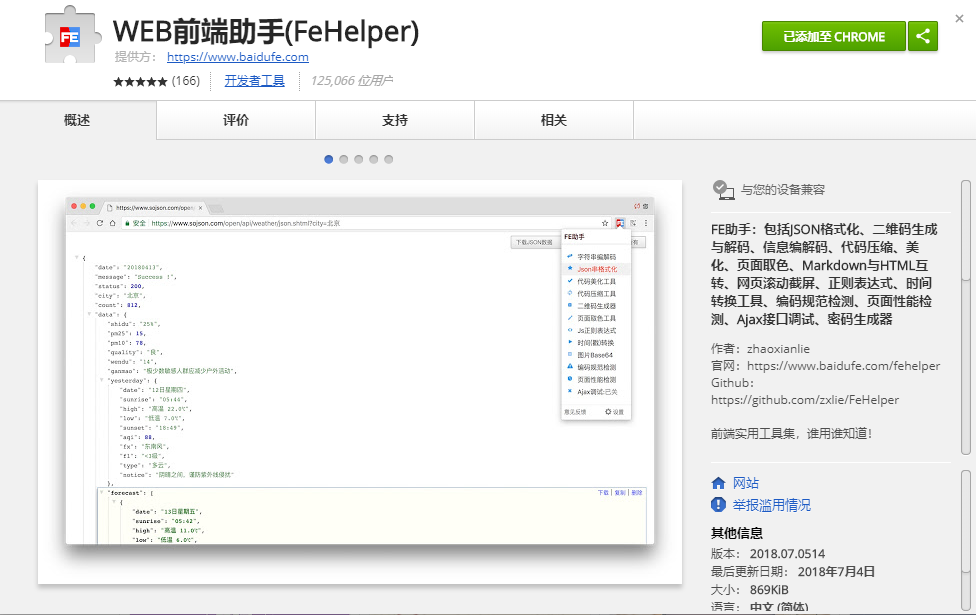Click 字符串编解码 in preview menu

pyautogui.click(x=596, y=256)
